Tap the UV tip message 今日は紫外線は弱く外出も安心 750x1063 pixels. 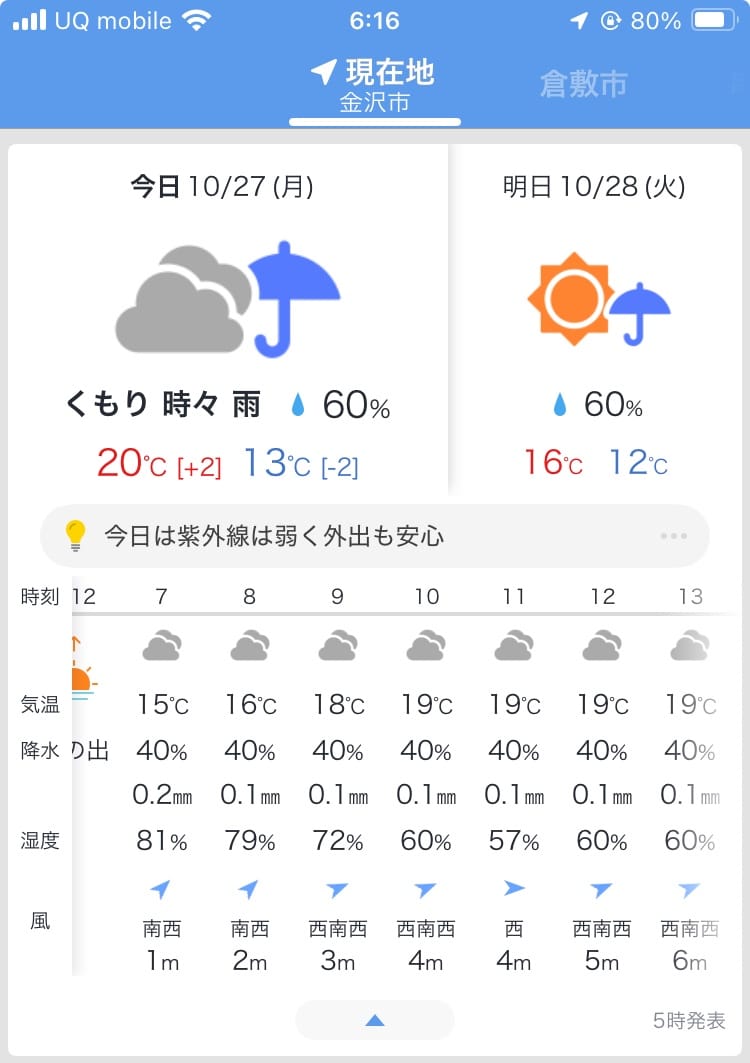click(x=274, y=536)
